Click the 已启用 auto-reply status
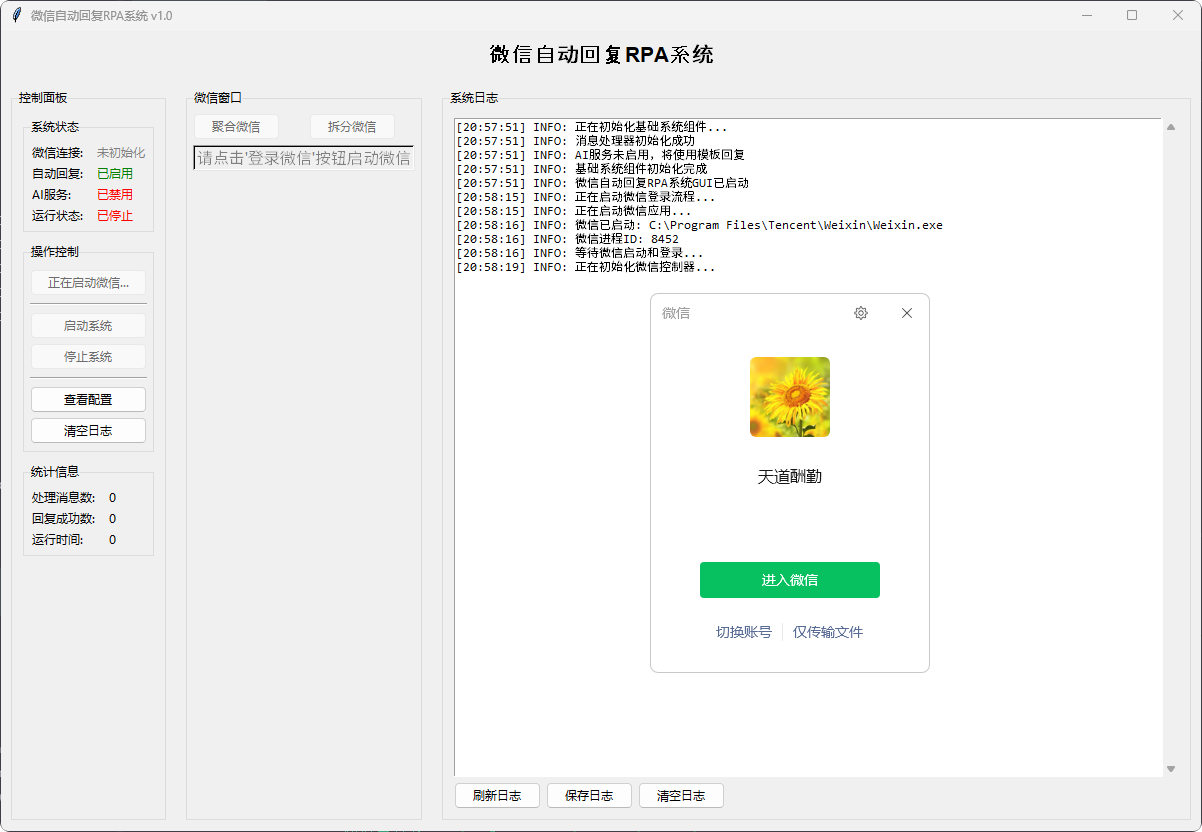 tap(115, 174)
